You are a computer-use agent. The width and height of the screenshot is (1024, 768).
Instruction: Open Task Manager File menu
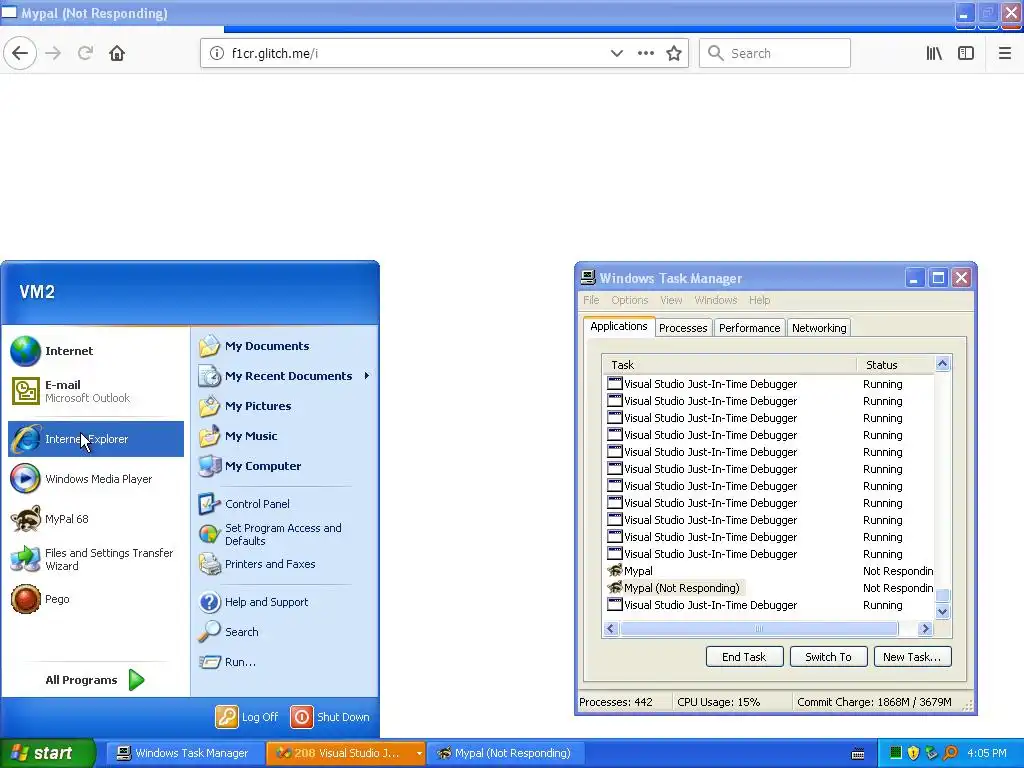pyautogui.click(x=591, y=300)
